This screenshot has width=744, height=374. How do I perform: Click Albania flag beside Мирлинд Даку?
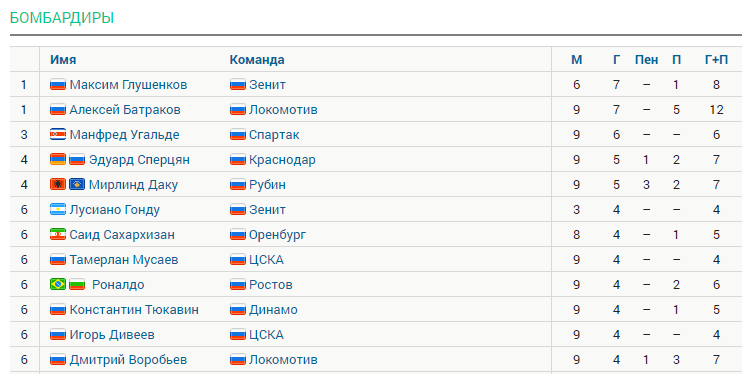58,185
